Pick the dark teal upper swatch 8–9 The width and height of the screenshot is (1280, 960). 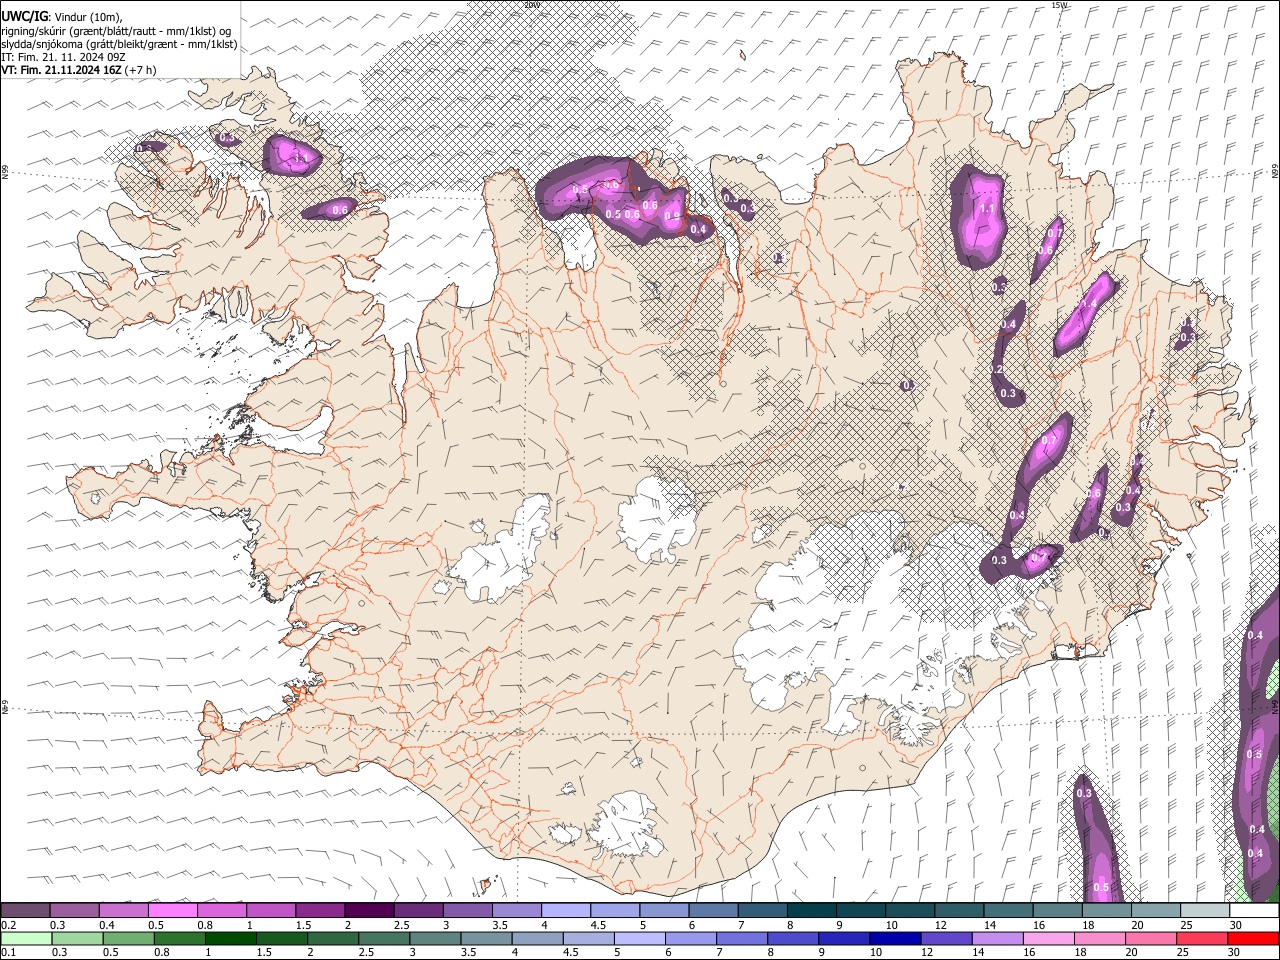coord(812,910)
